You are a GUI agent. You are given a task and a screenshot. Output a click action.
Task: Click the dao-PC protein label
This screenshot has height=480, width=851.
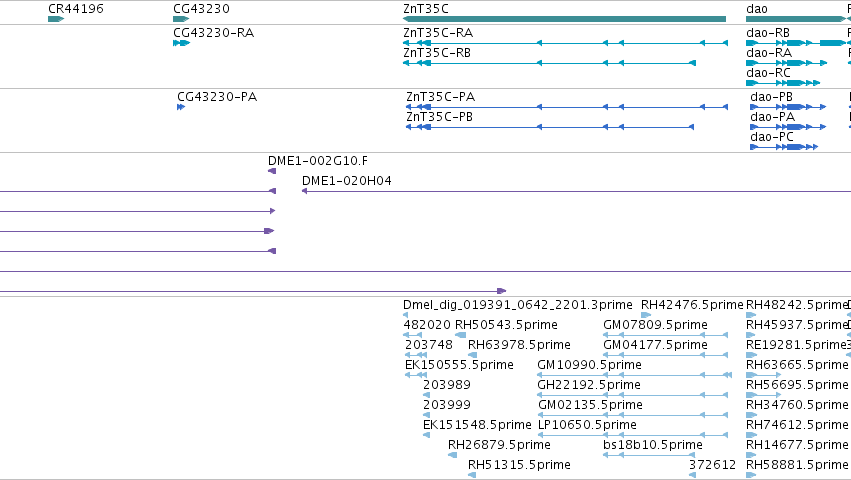tap(772, 137)
